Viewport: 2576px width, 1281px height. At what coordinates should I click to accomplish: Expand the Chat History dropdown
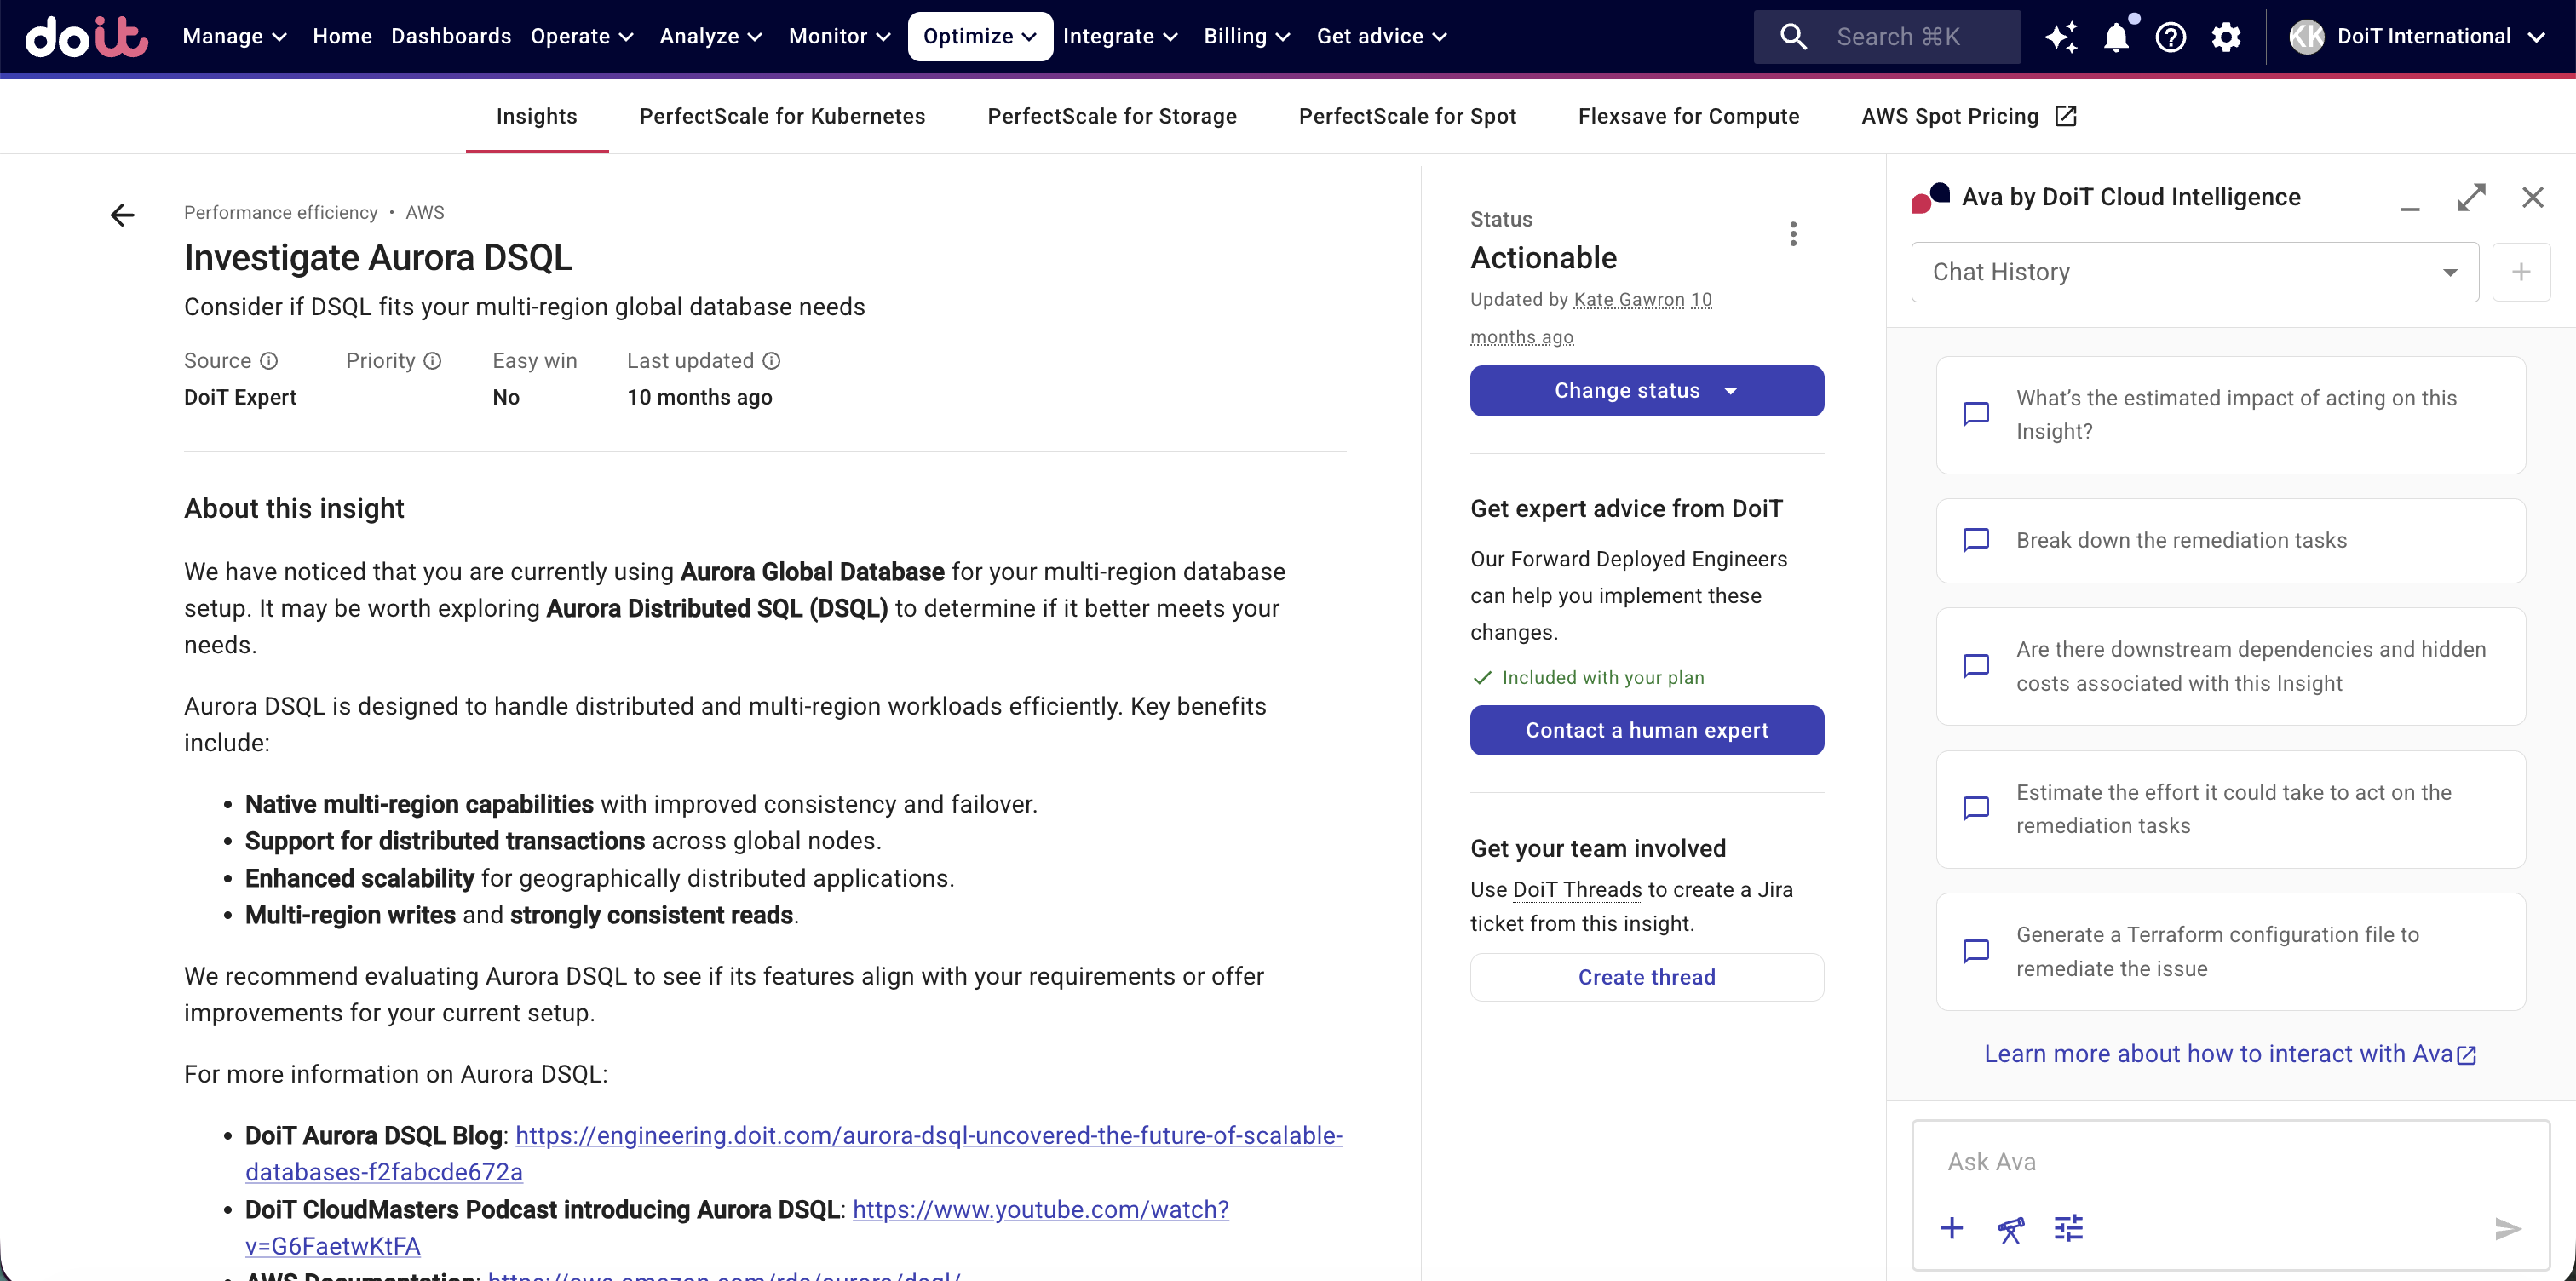tap(2194, 272)
